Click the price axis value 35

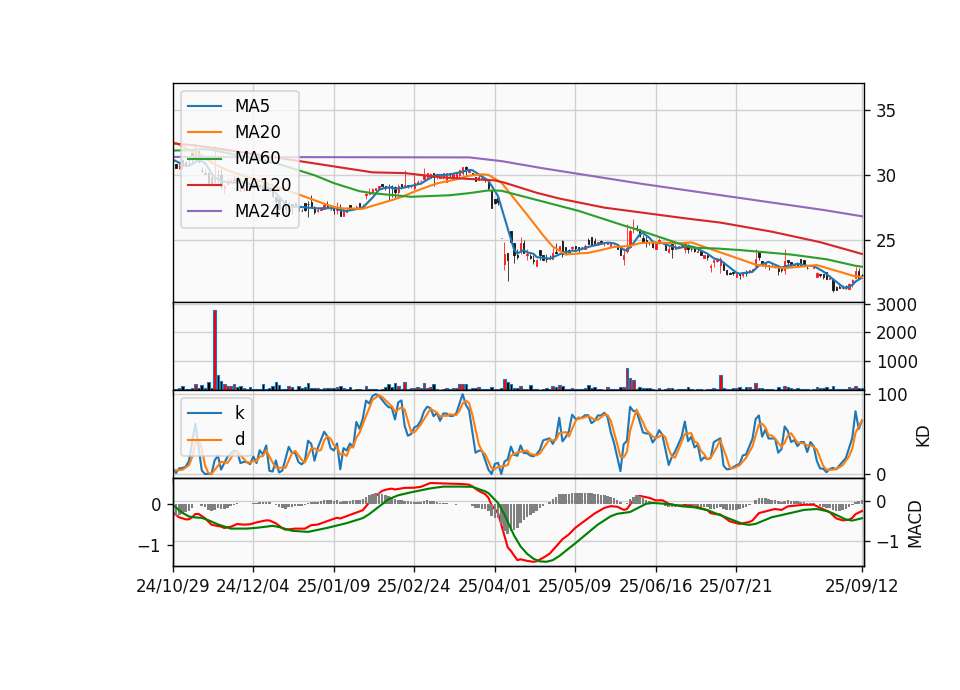coord(886,111)
